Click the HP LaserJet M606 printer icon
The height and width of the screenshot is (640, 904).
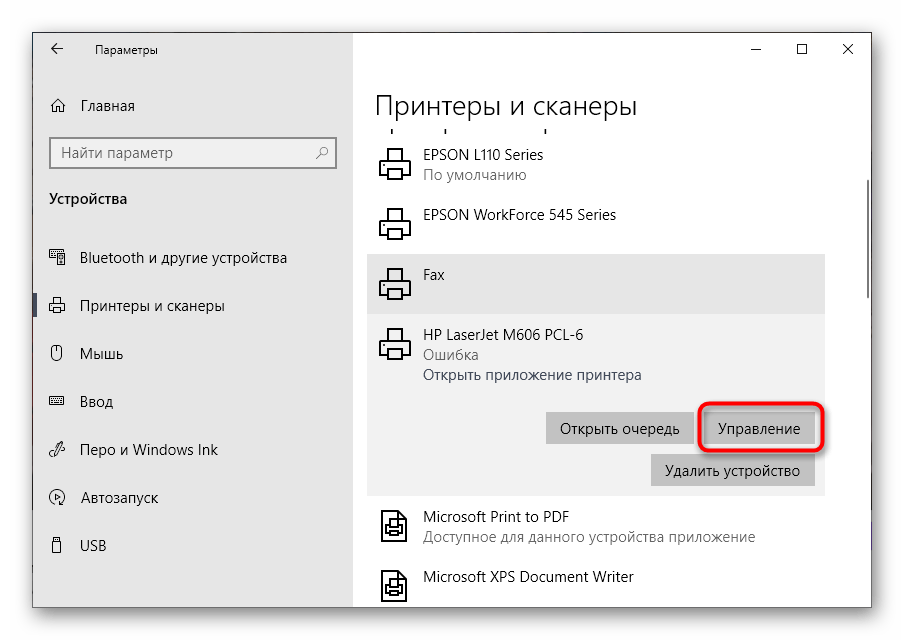[x=395, y=345]
